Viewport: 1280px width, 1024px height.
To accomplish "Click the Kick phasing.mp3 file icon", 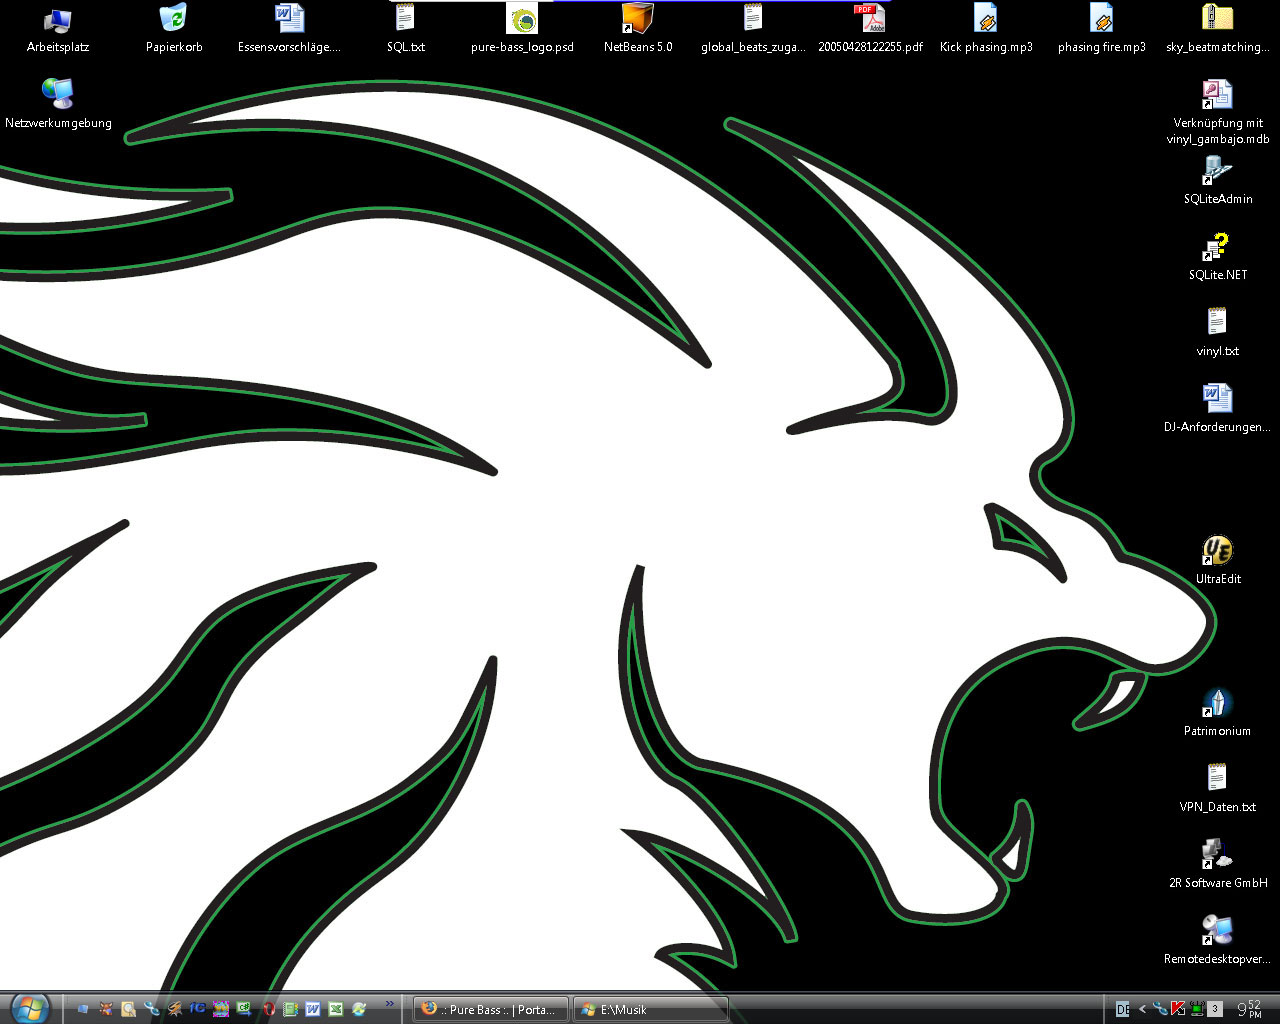I will (985, 19).
